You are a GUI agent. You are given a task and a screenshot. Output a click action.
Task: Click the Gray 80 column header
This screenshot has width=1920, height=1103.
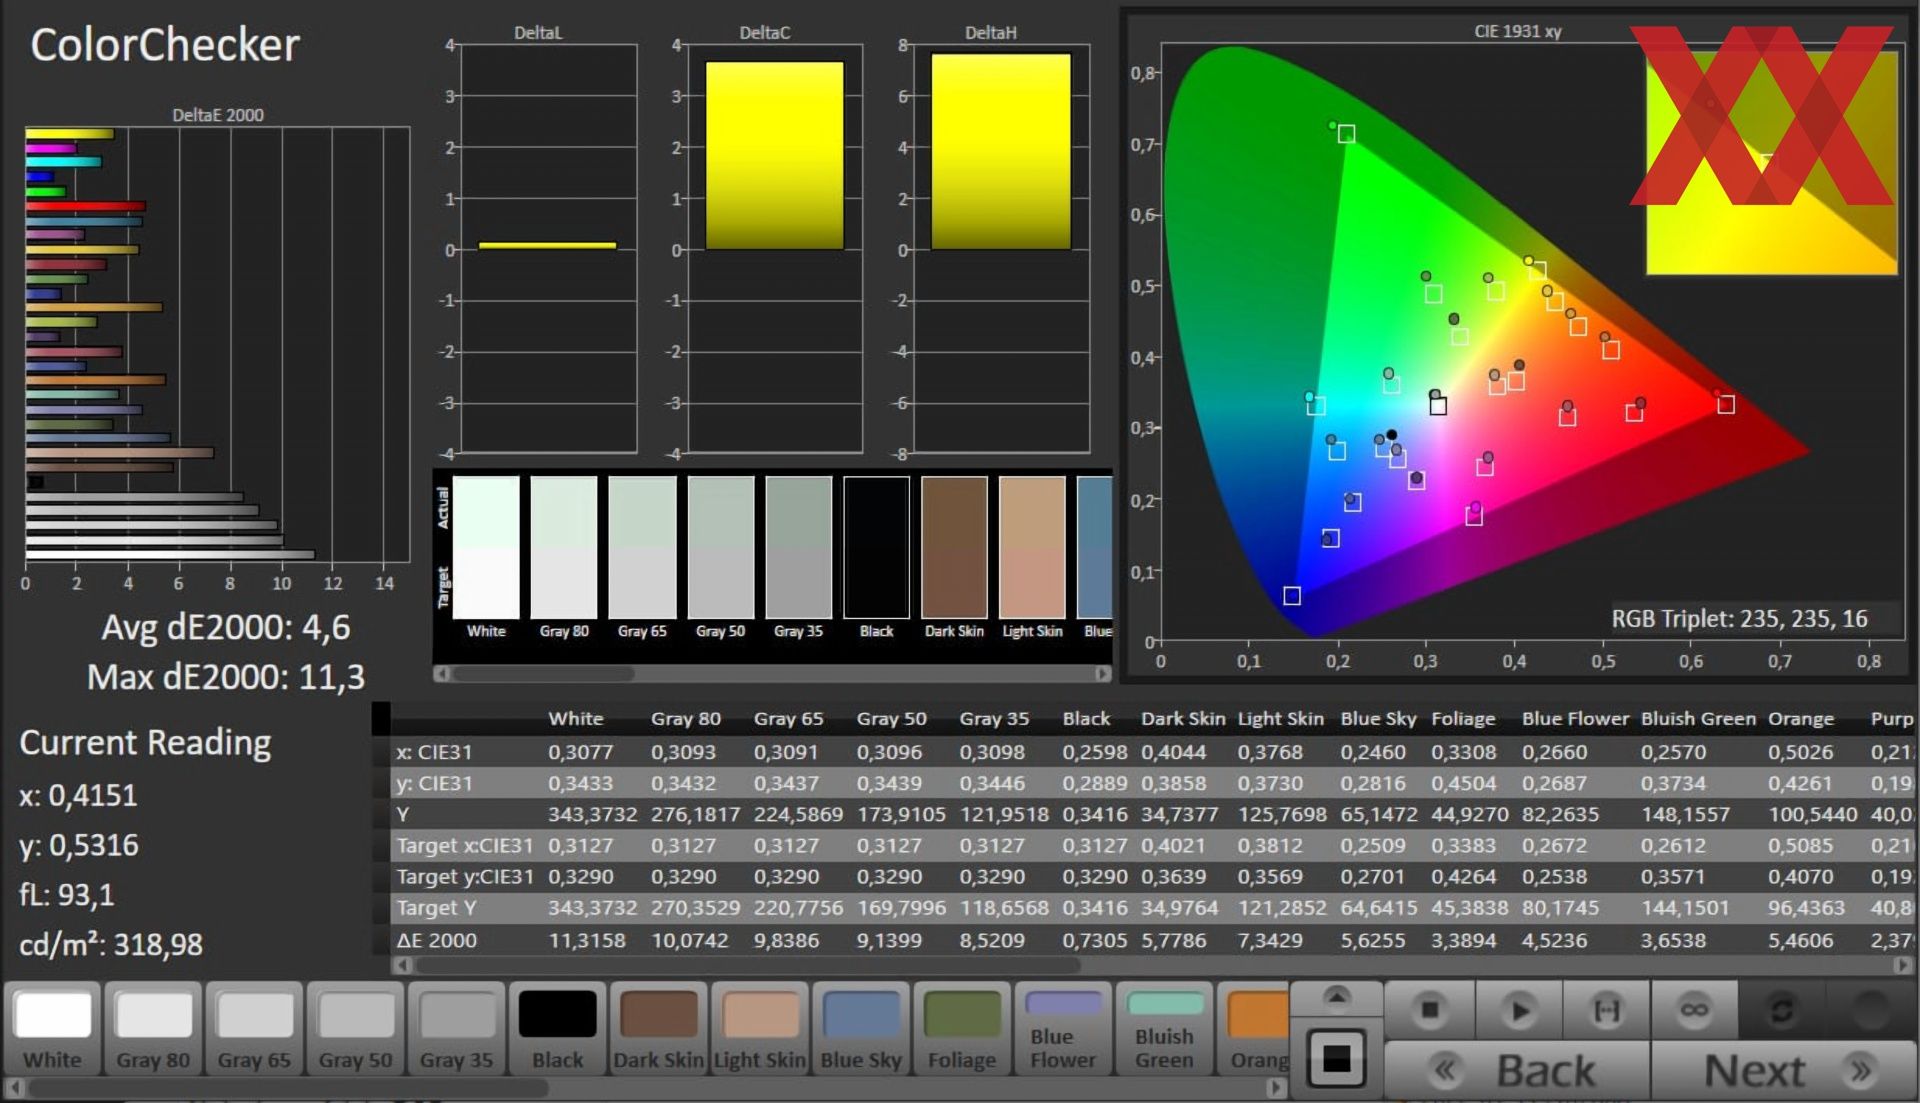686,718
